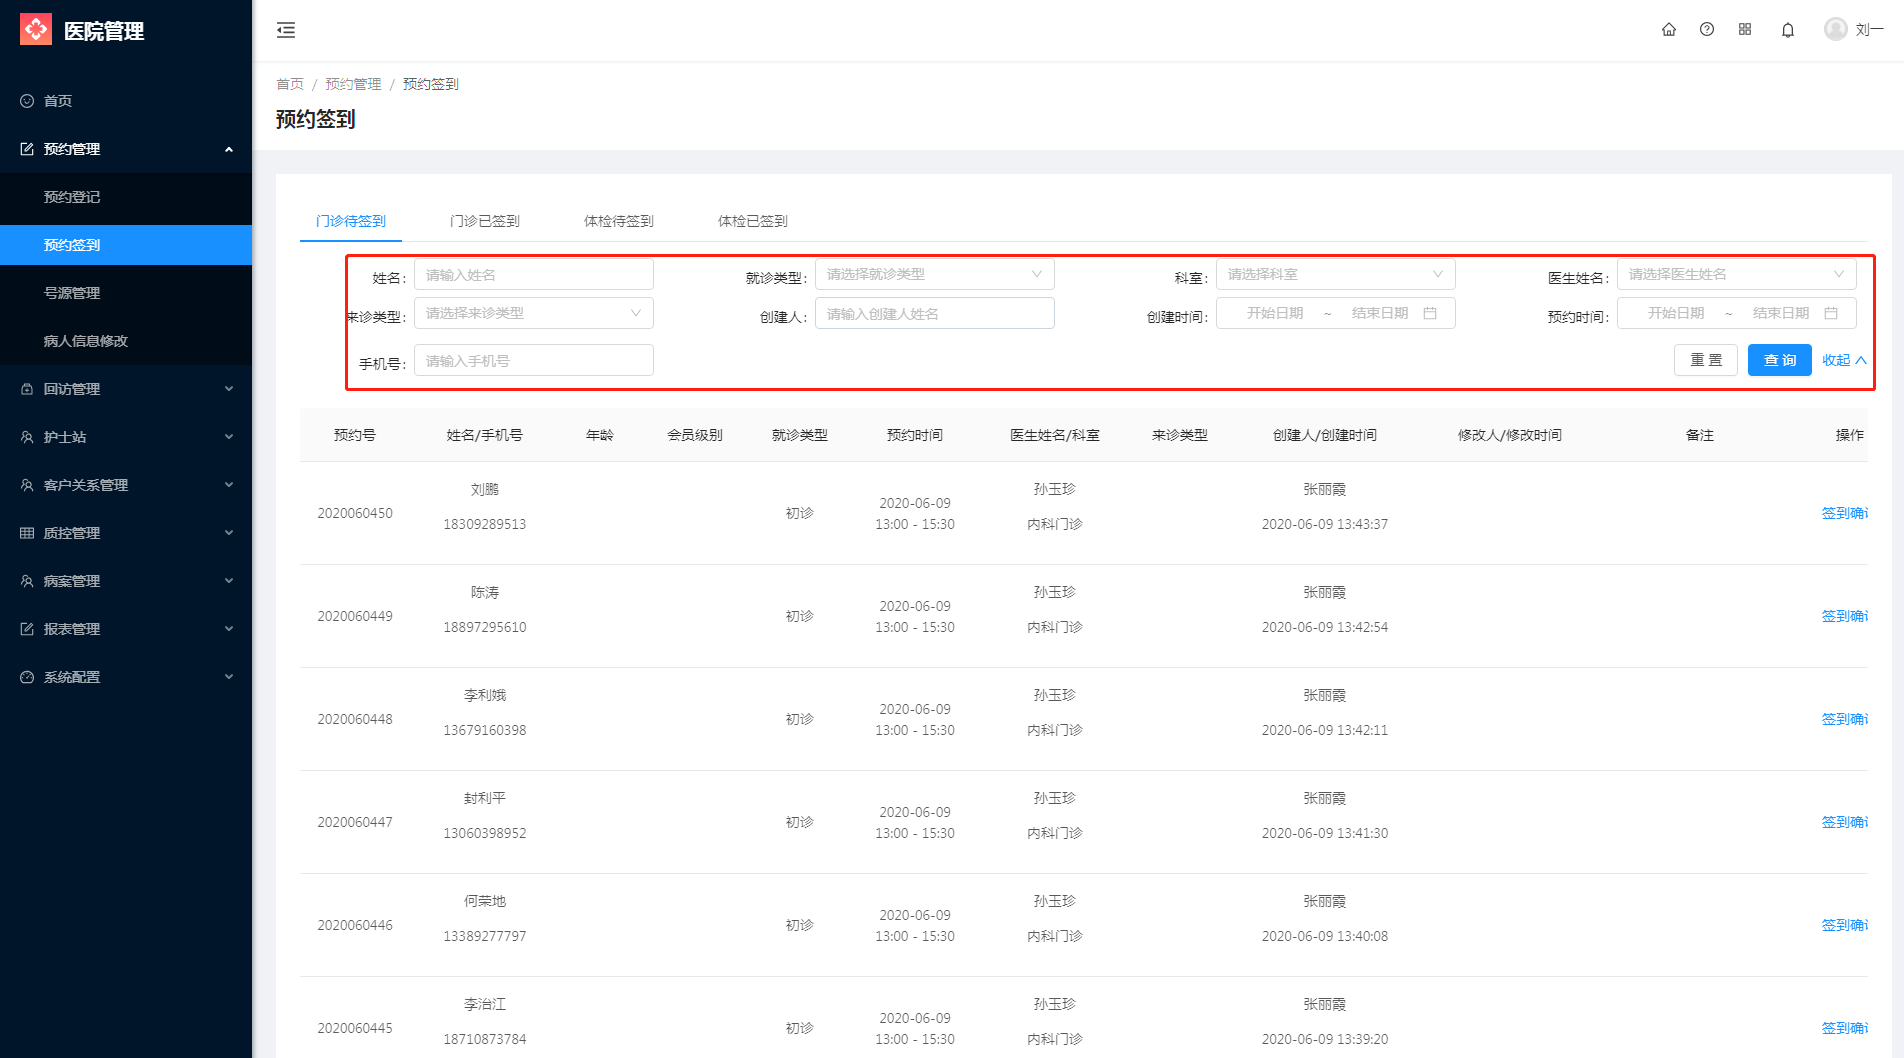Focus the 创建人 input field
The image size is (1904, 1058).
pyautogui.click(x=934, y=313)
